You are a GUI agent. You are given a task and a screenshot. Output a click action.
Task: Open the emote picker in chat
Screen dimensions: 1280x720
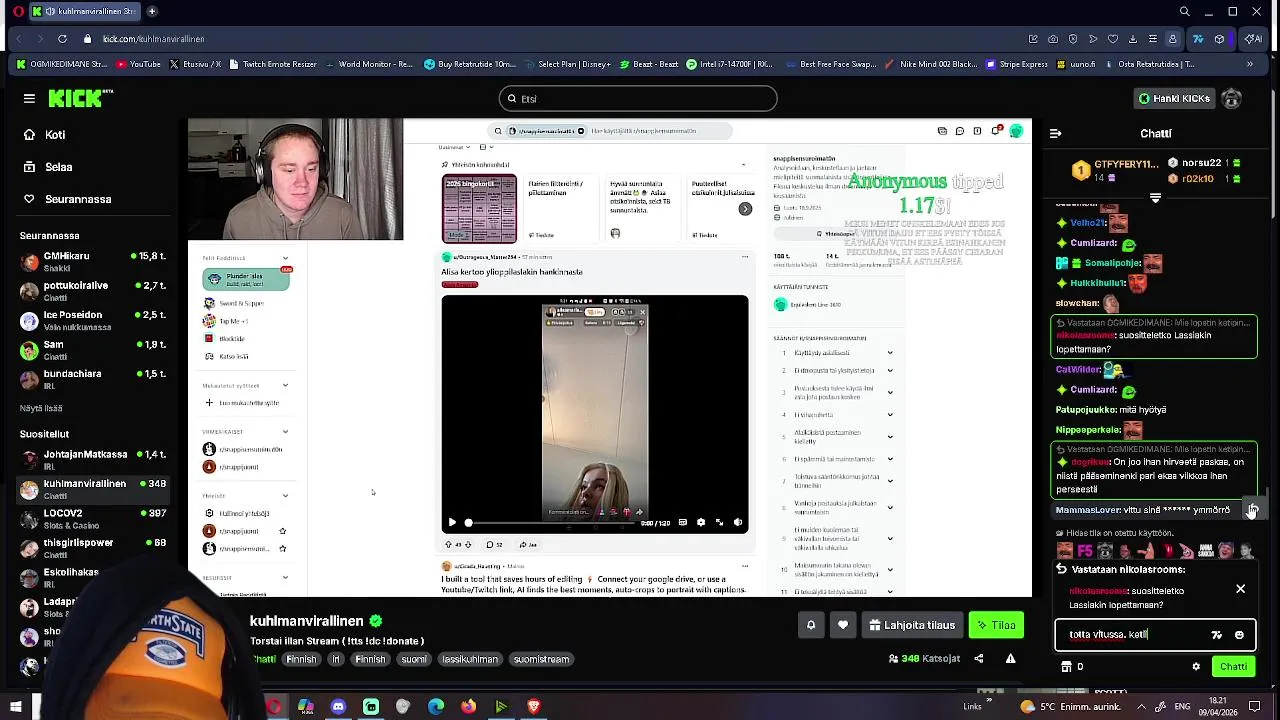click(x=1239, y=635)
